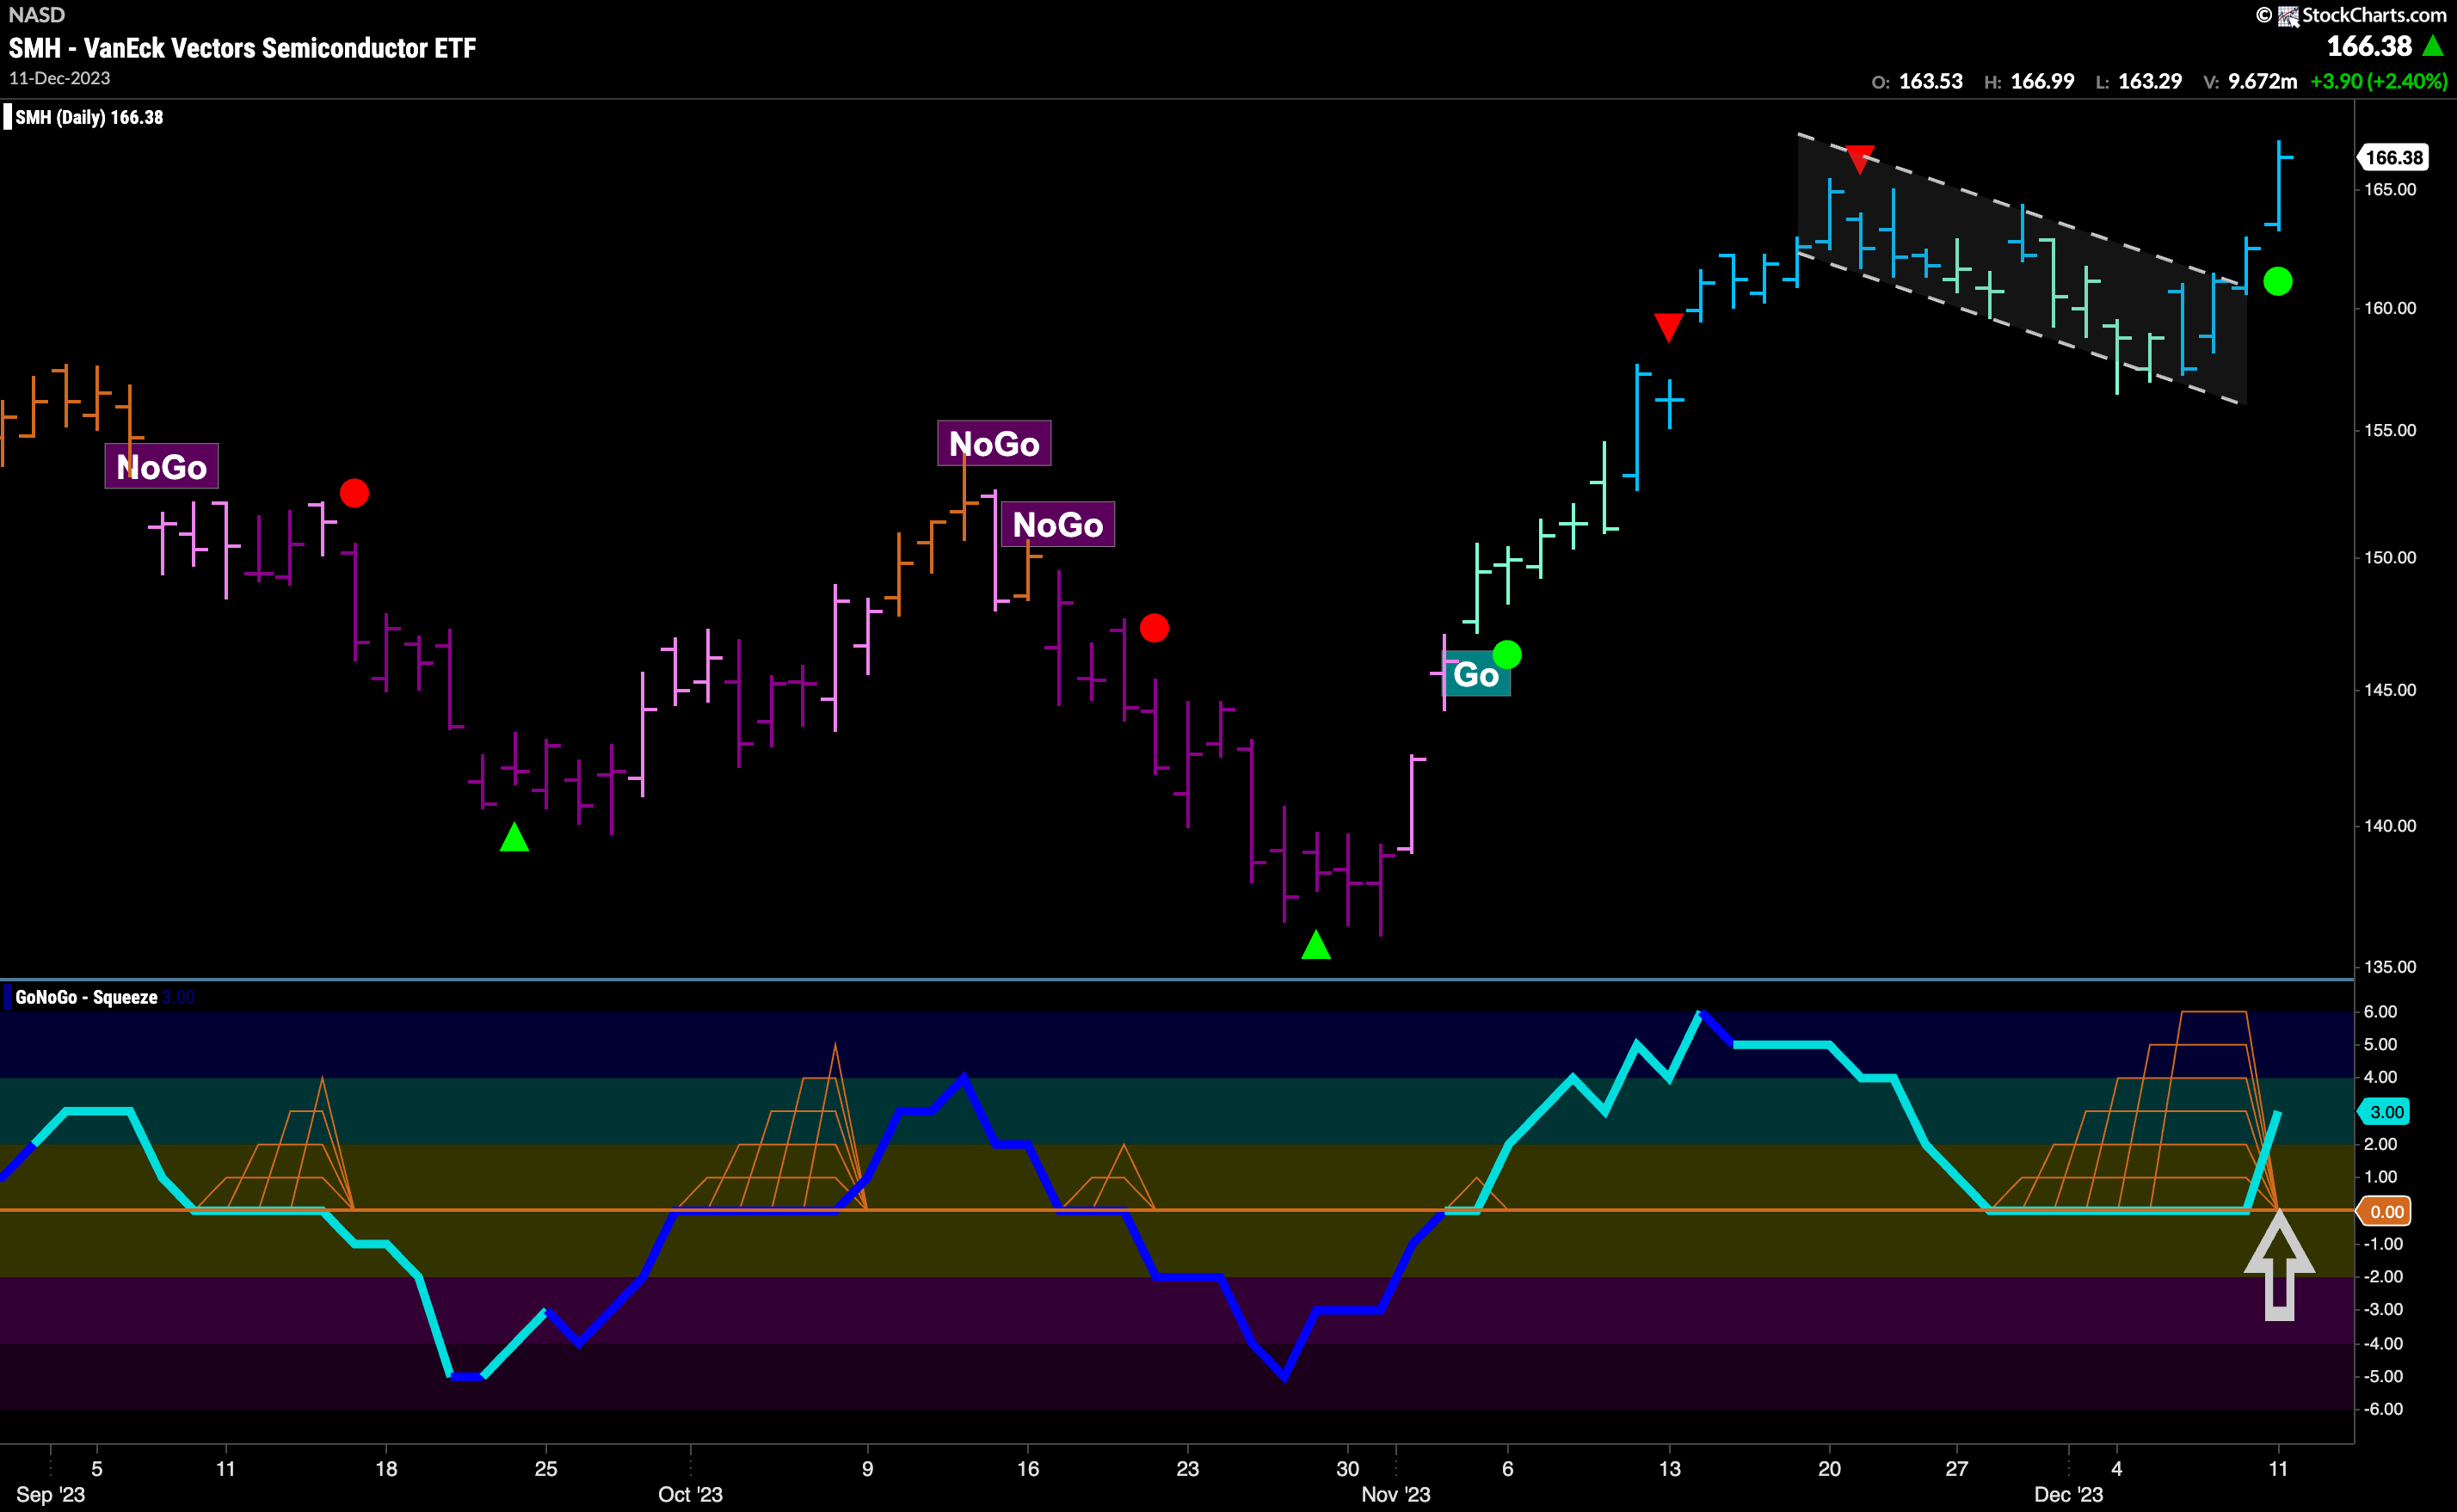The image size is (2457, 1512).
Task: Select the red dot after the lower October NoGo
Action: click(x=1154, y=628)
